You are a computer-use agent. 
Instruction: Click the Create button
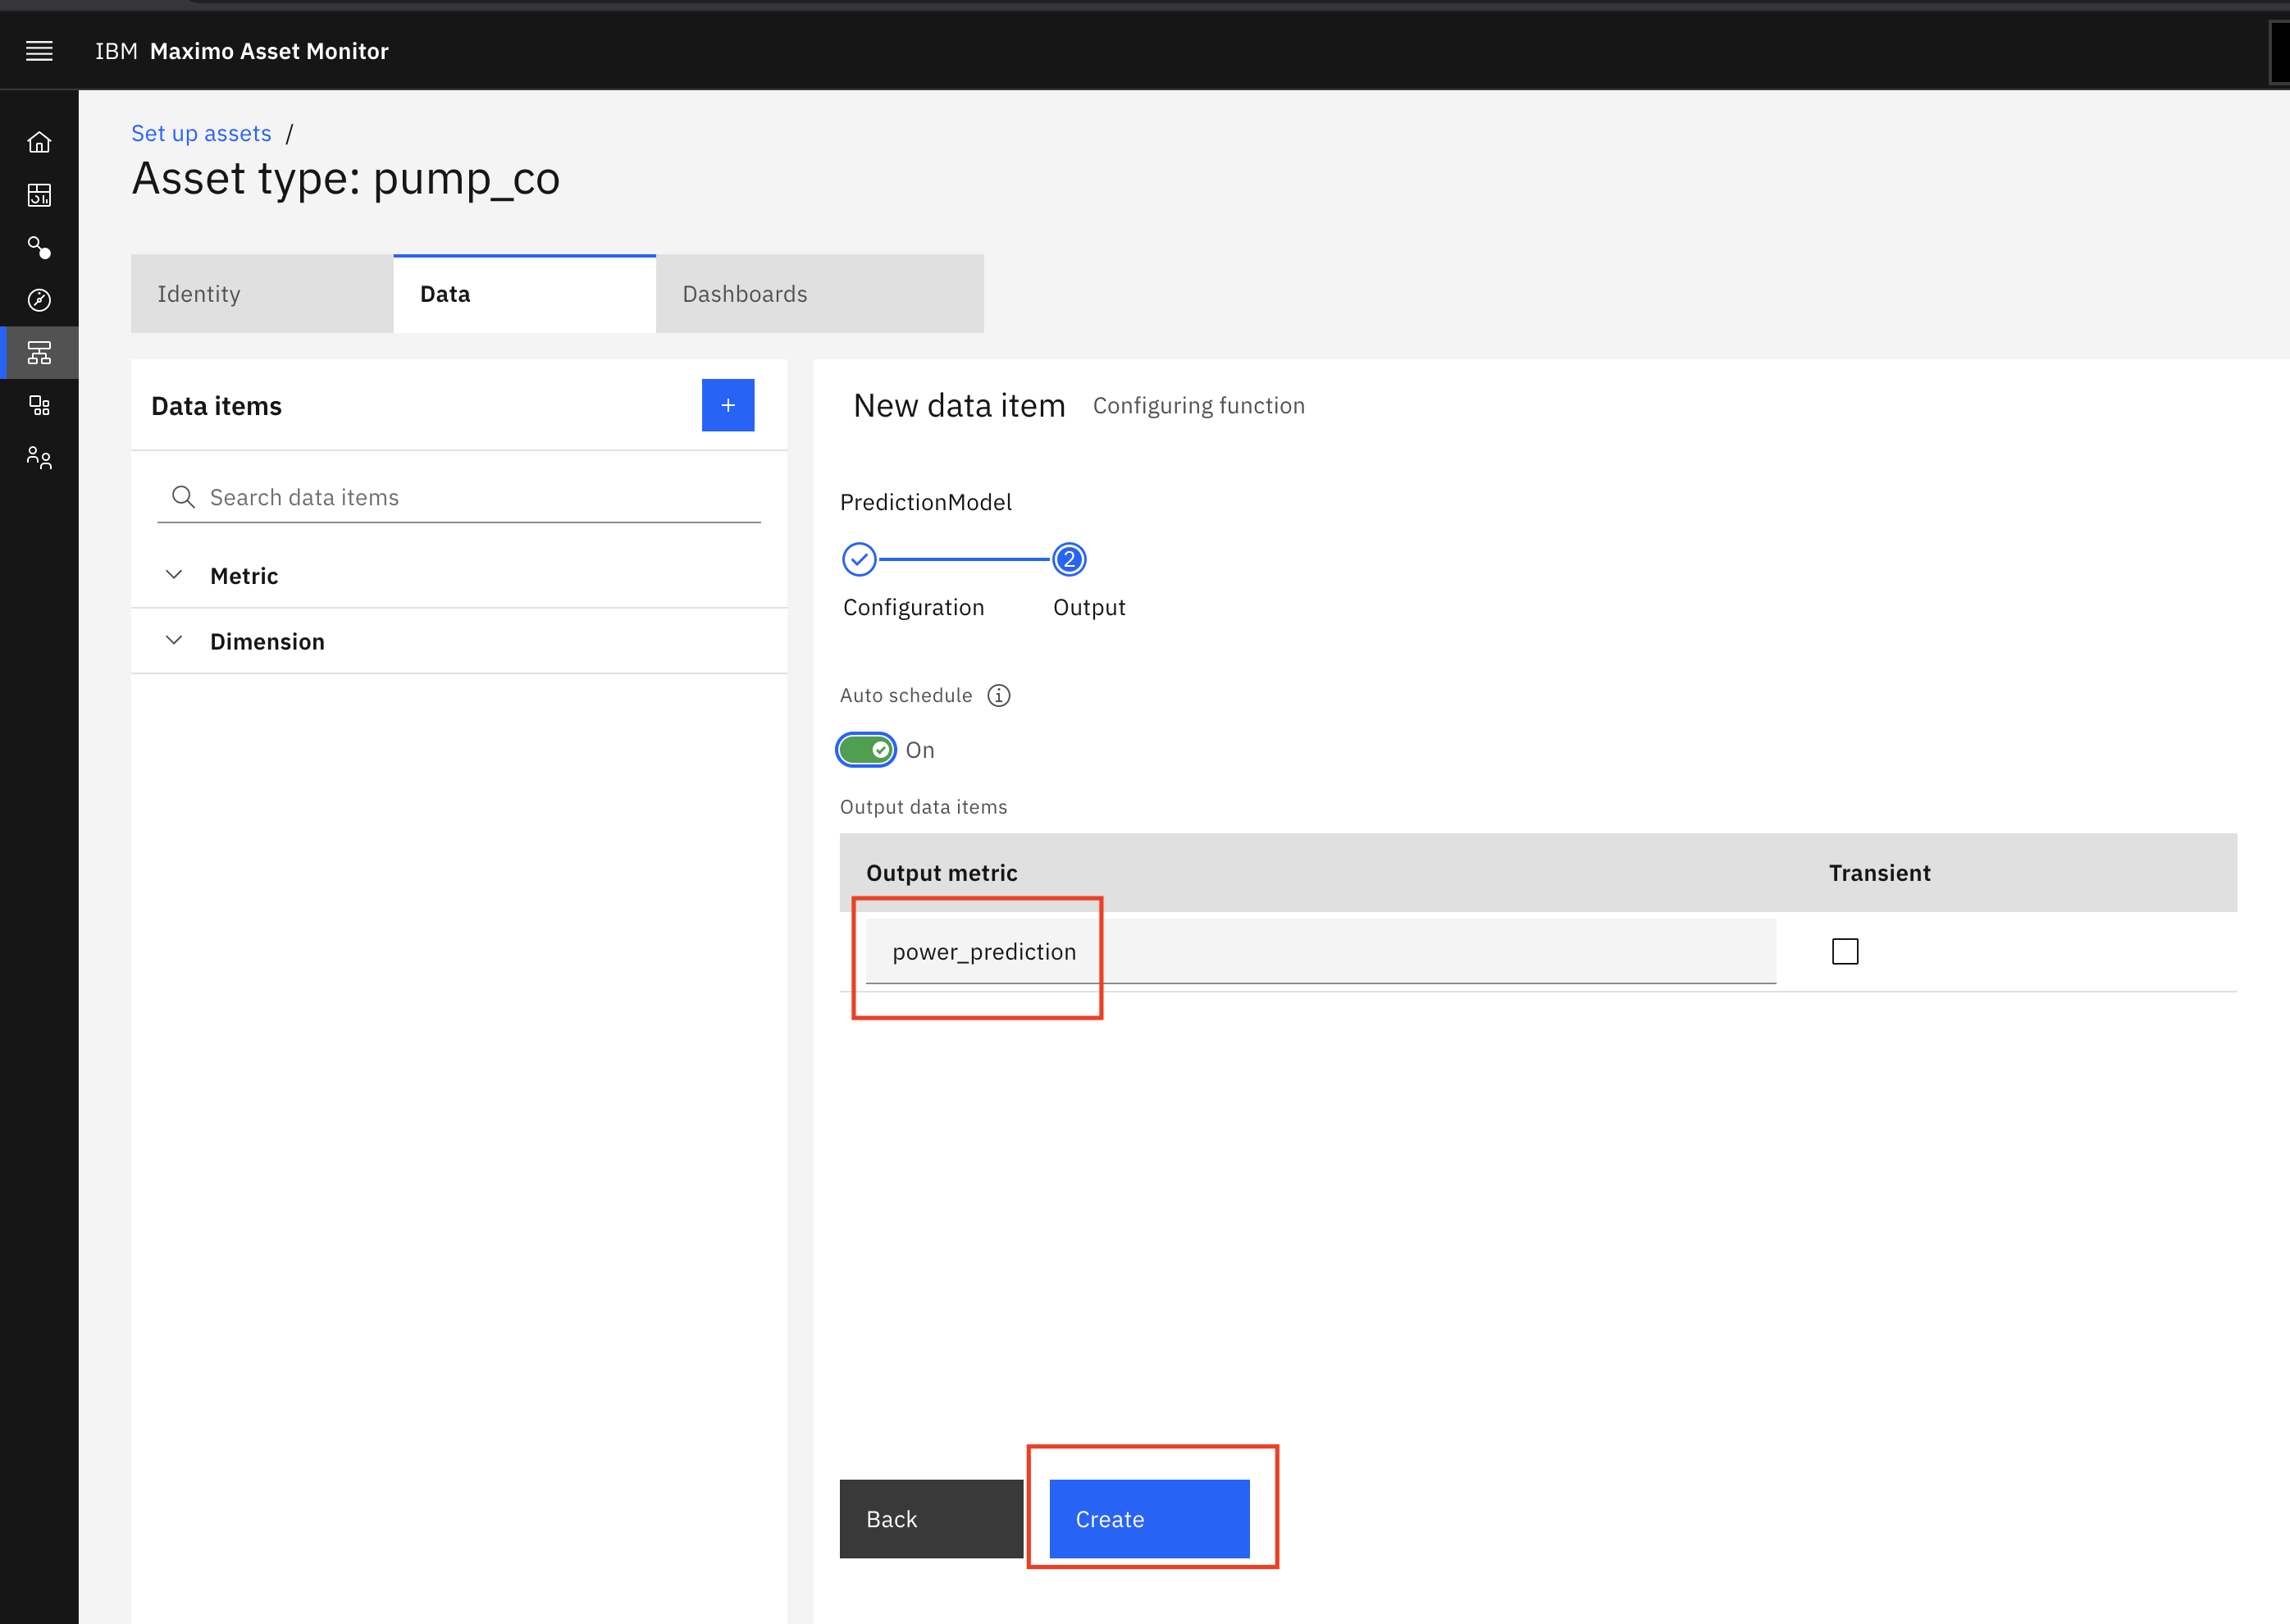[1149, 1518]
